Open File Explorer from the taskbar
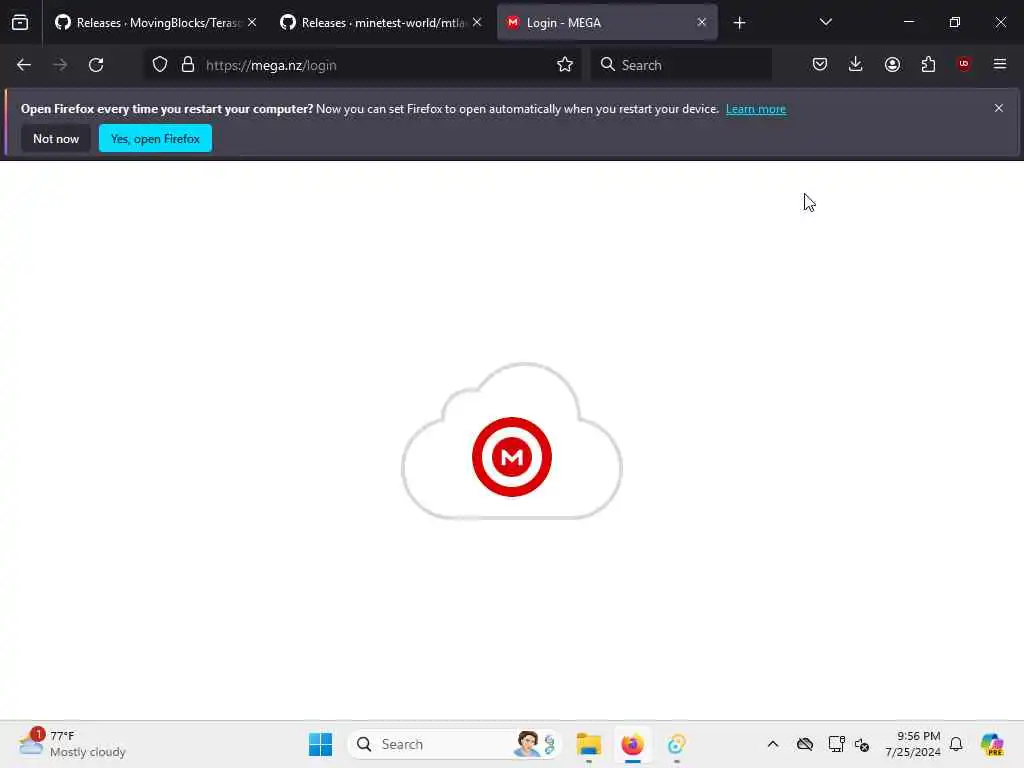 (588, 744)
